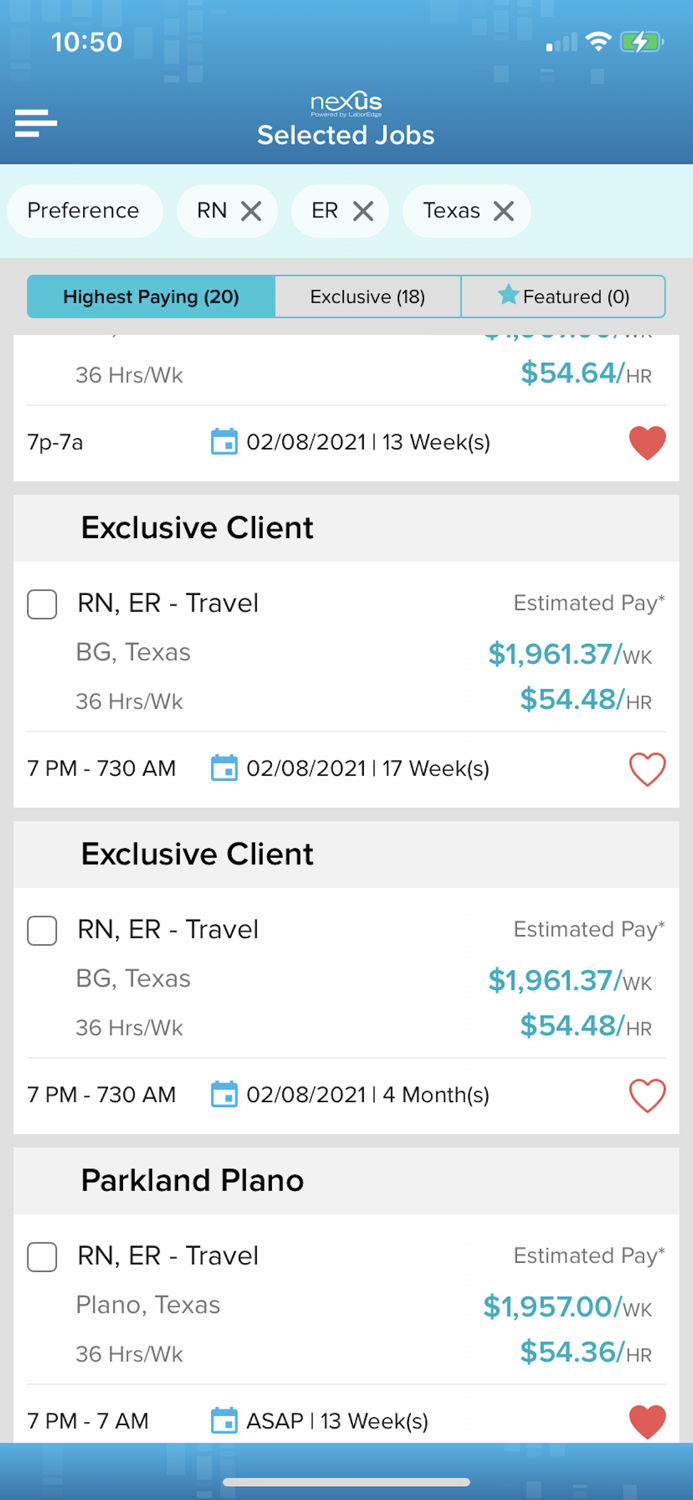Switch to Exclusive (18) tab
Viewport: 693px width, 1500px height.
tap(367, 297)
